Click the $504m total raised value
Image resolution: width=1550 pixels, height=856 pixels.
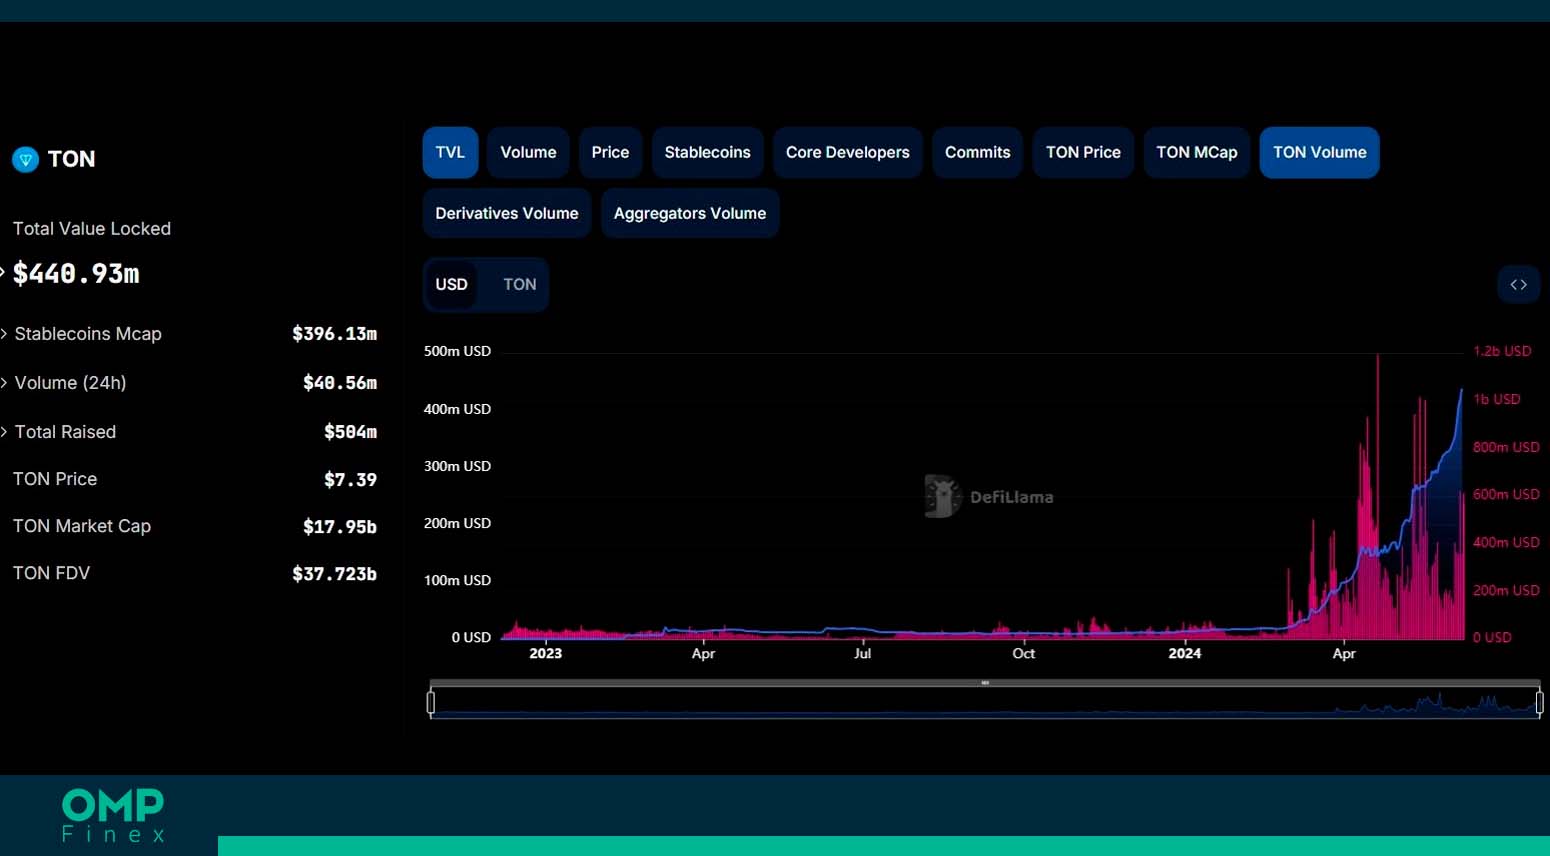[350, 432]
